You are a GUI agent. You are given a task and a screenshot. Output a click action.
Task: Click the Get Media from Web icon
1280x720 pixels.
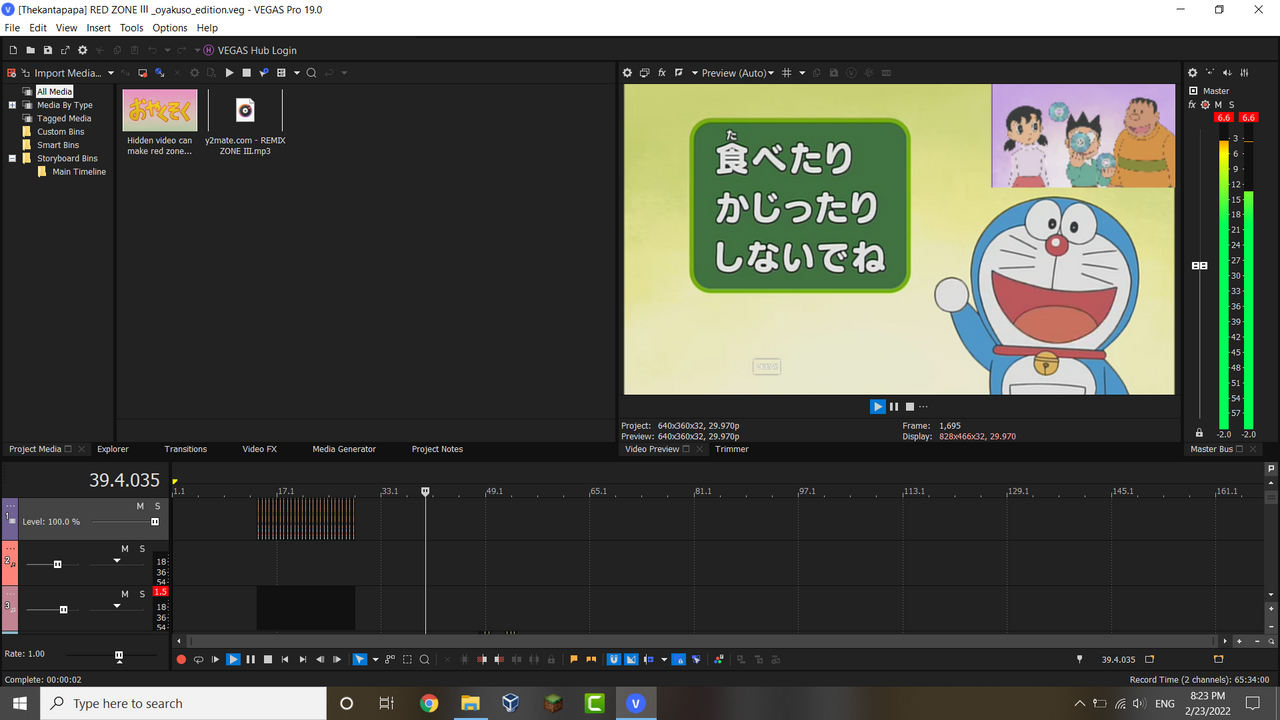(x=159, y=73)
